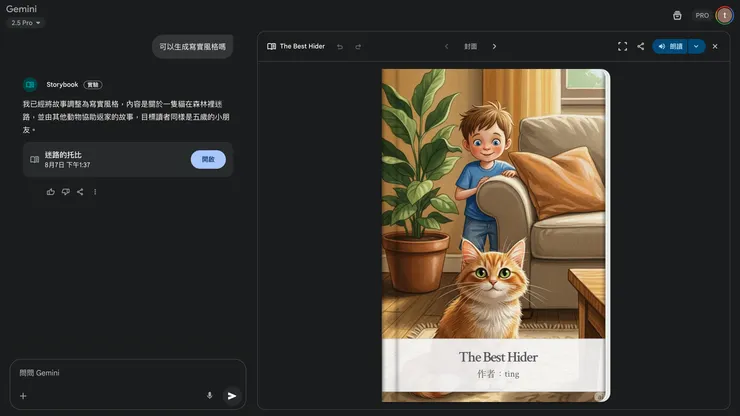
Task: Click the Storybook gem icon
Action: click(30, 85)
